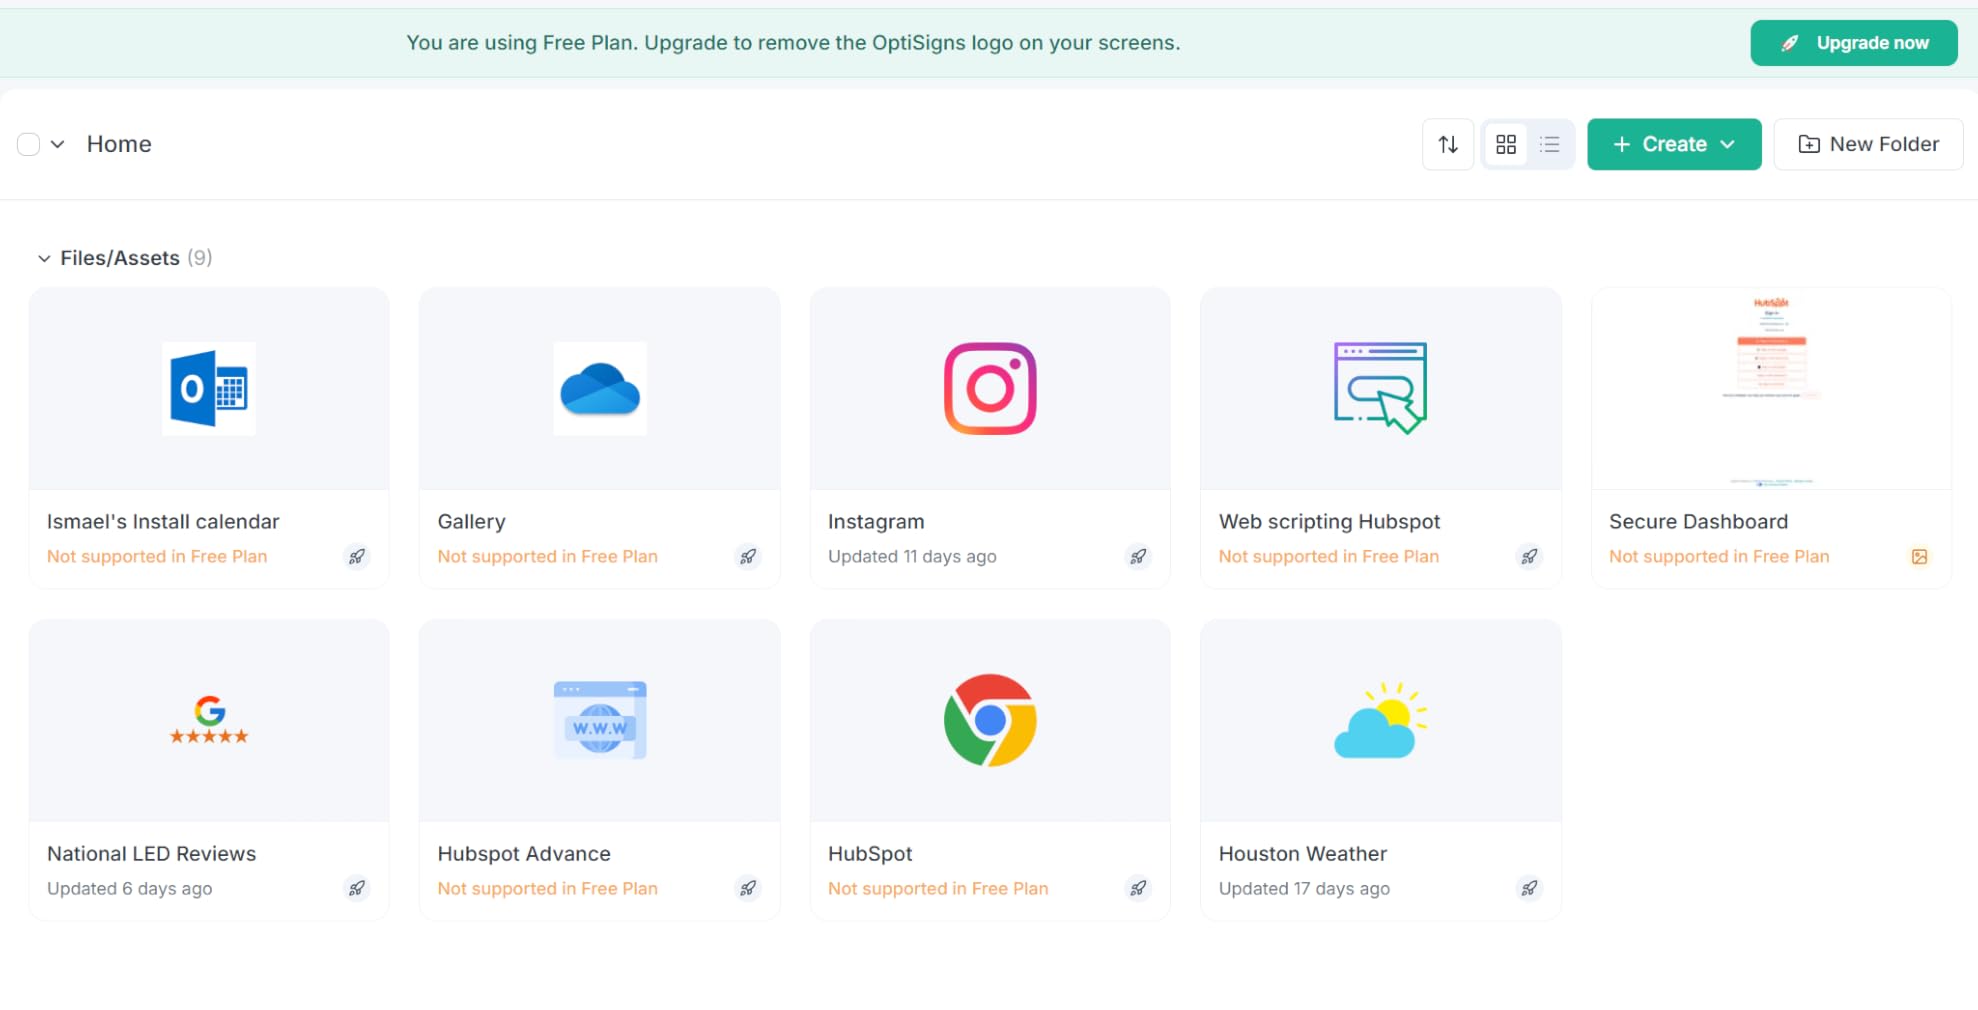Screen dimensions: 1978x1010
Task: Open the Chrome icon for HubSpot
Action: click(x=990, y=720)
